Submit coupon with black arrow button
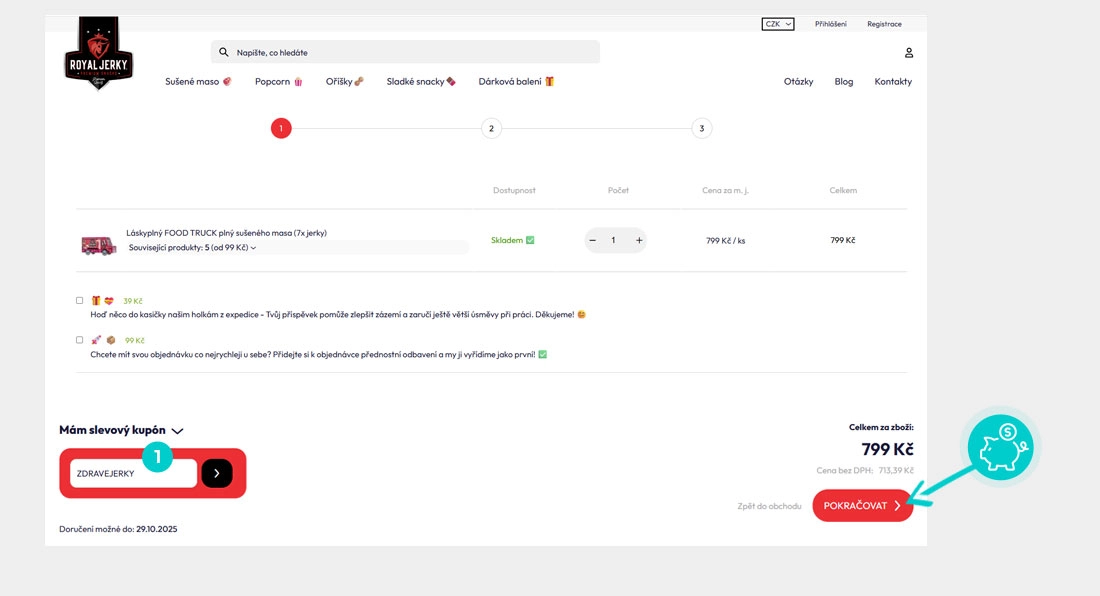 click(x=216, y=473)
